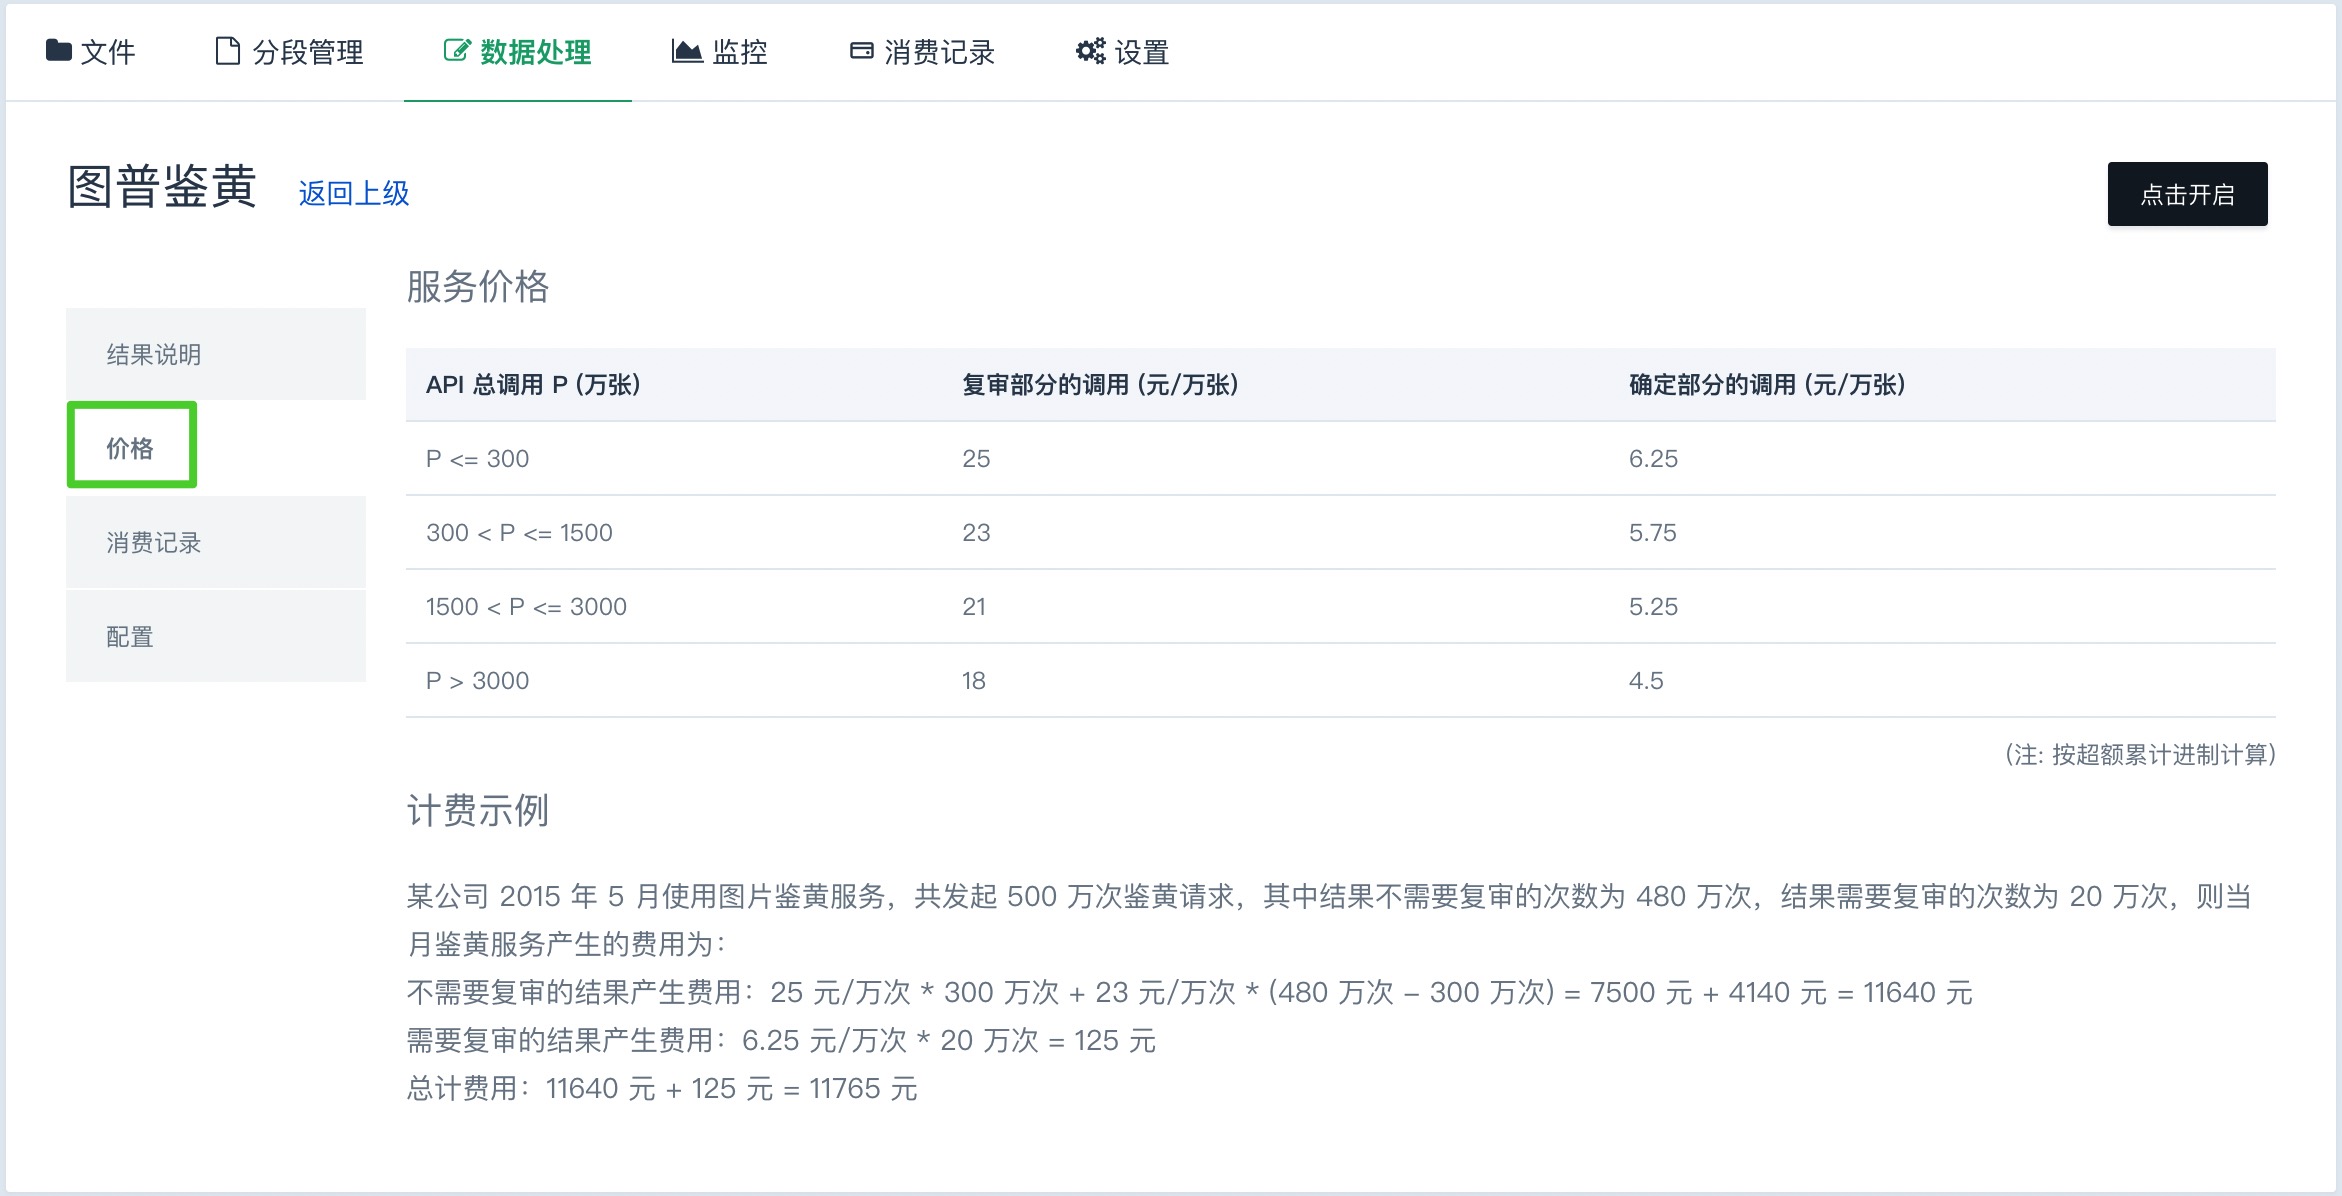Screen dimensions: 2342x1196
Task: Switch to the 分段管理 tab
Action: (x=290, y=52)
